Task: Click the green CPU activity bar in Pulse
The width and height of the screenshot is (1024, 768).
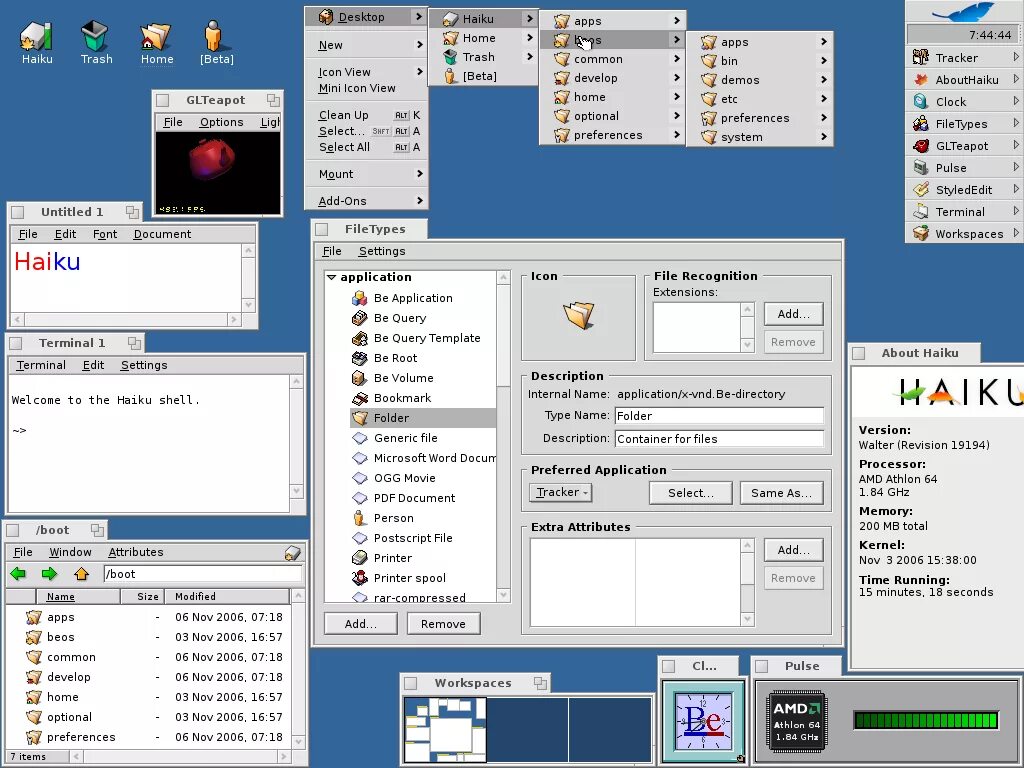Action: coord(926,720)
